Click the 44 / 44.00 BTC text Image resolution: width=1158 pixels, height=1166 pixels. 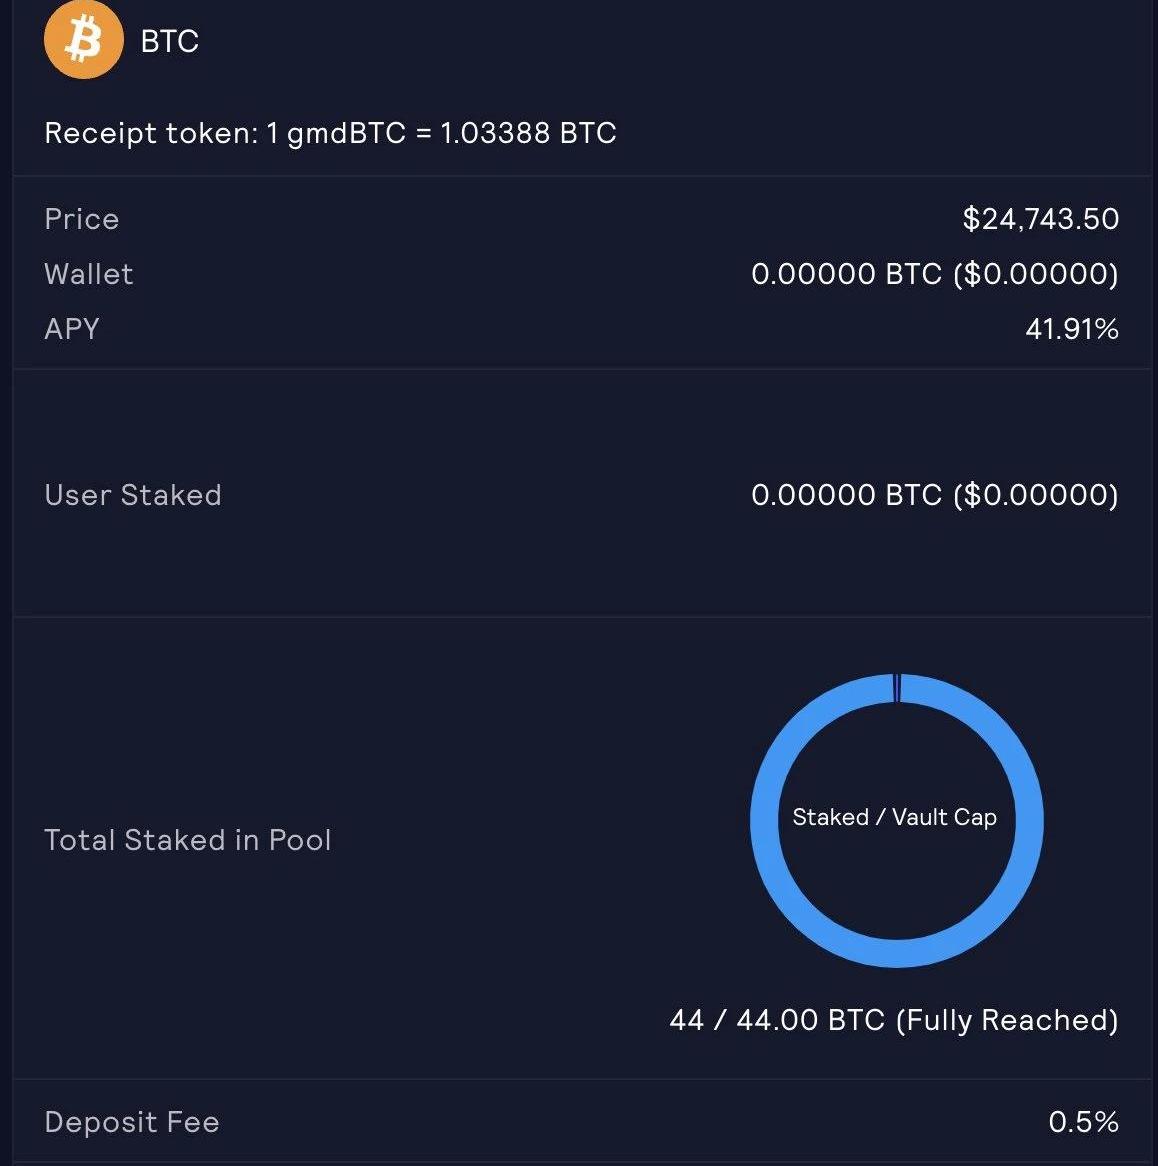[x=777, y=1020]
